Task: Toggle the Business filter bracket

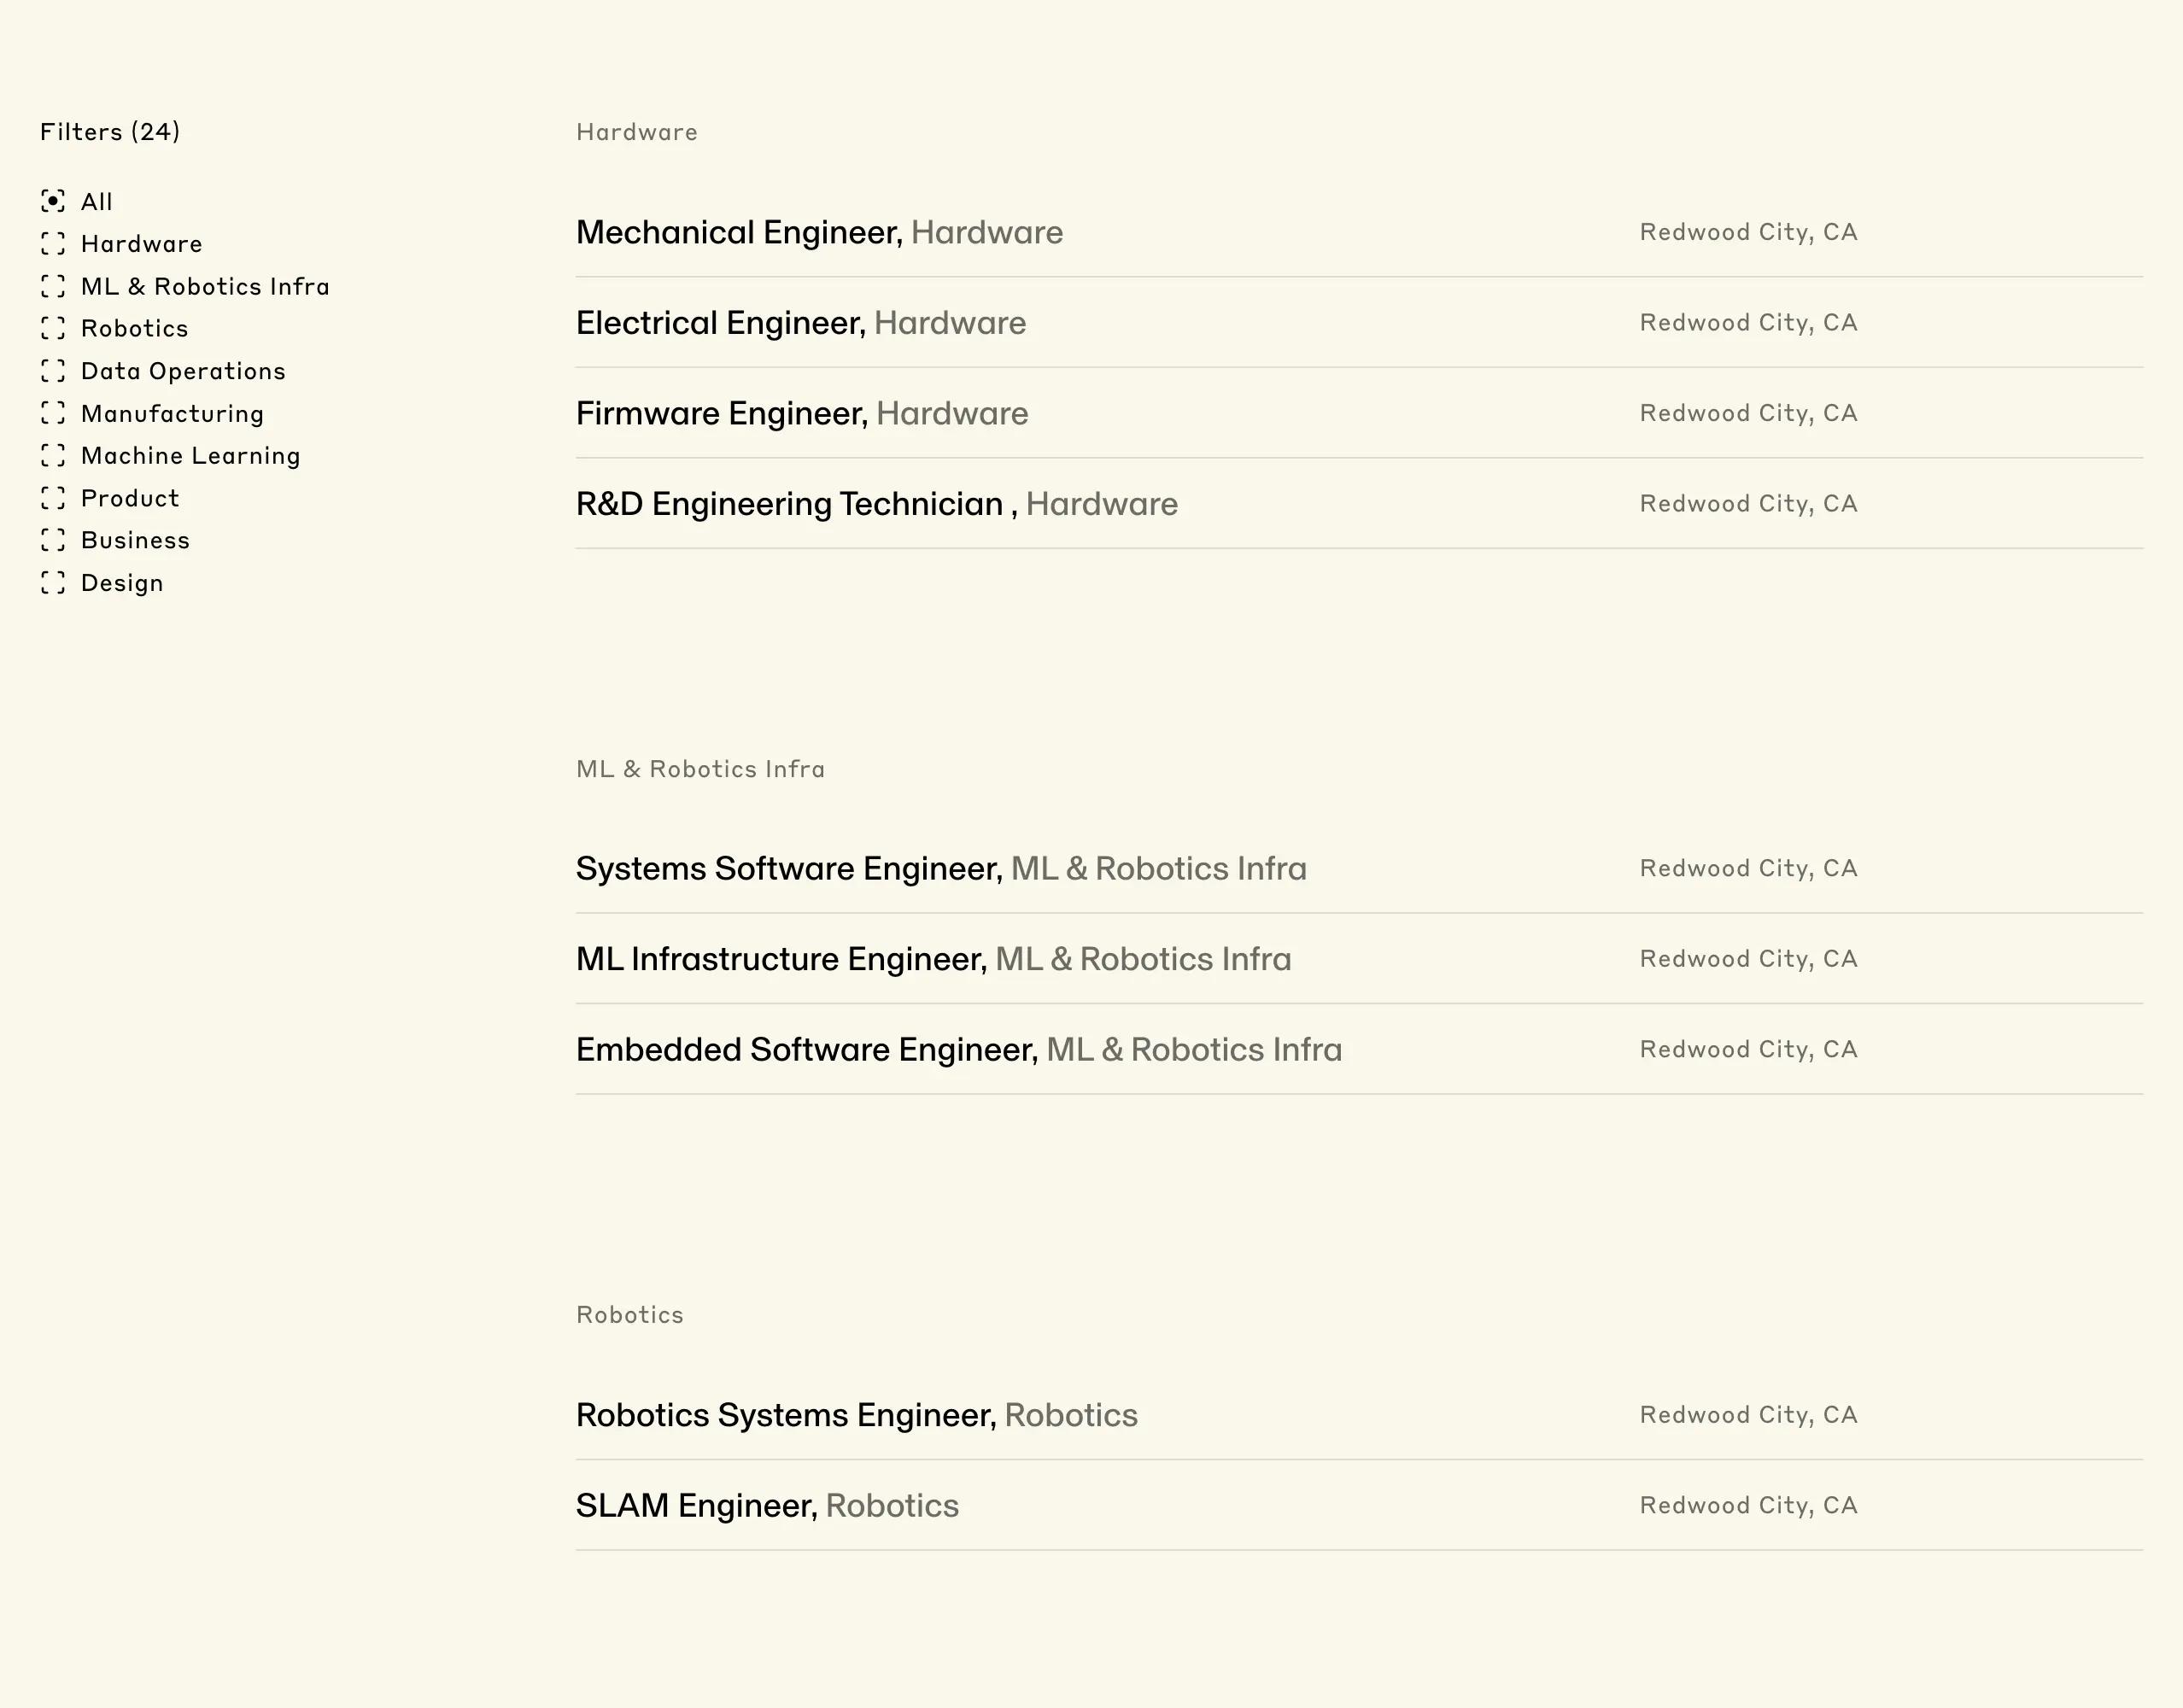Action: point(53,540)
